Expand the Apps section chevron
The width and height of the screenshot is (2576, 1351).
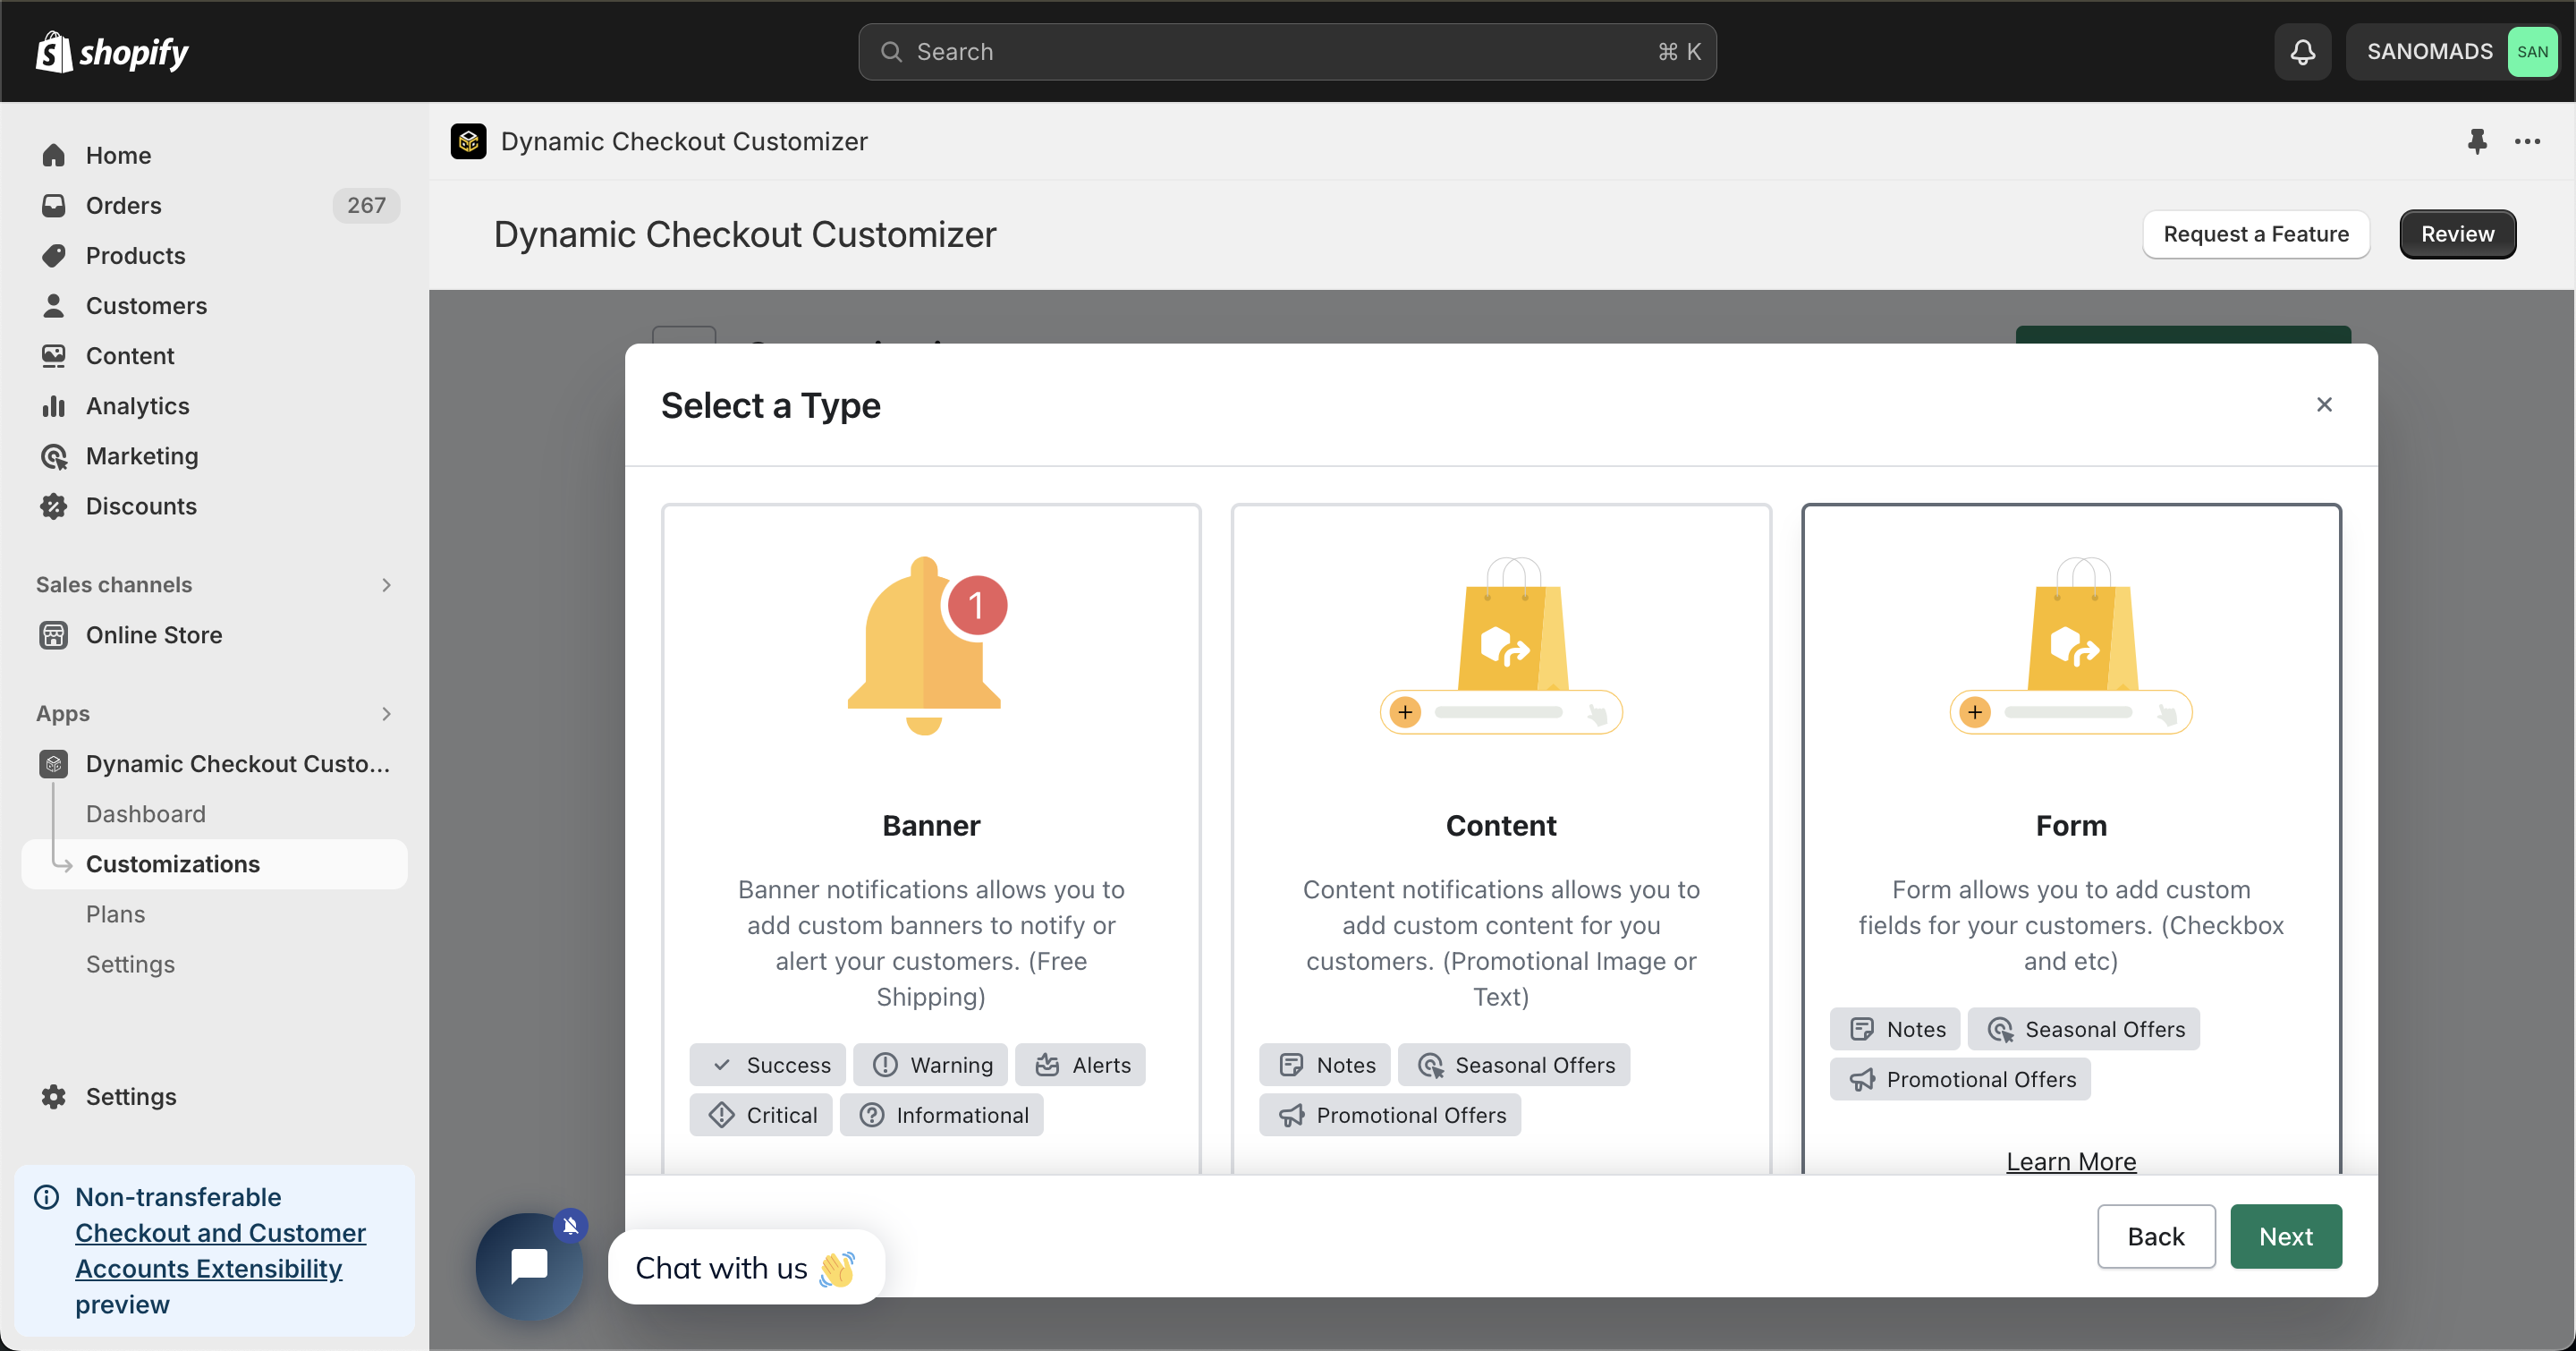click(386, 714)
